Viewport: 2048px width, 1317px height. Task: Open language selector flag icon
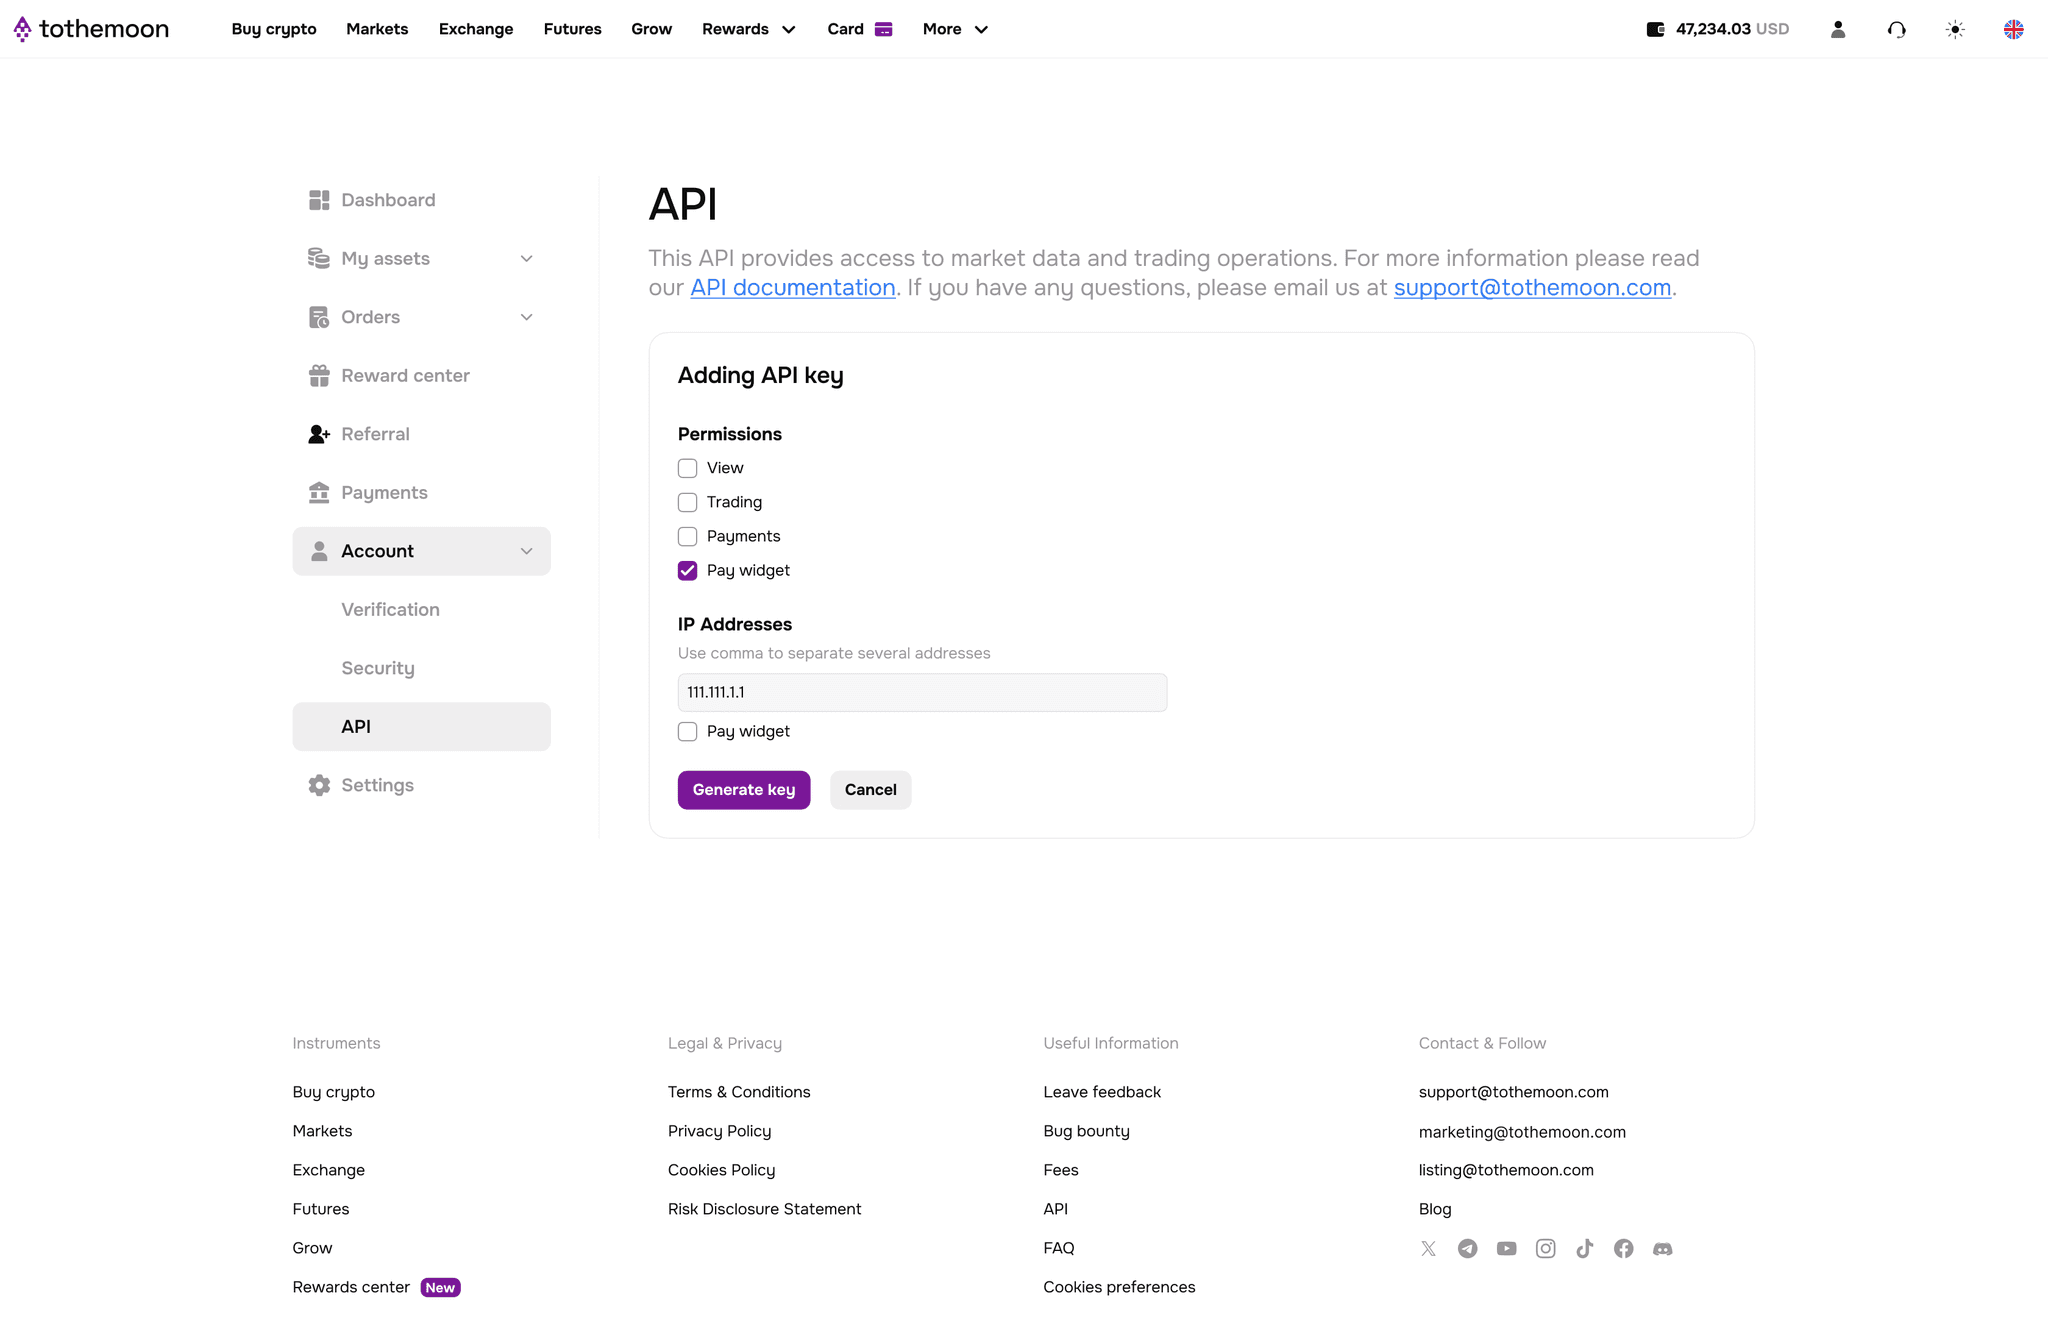tap(2013, 29)
